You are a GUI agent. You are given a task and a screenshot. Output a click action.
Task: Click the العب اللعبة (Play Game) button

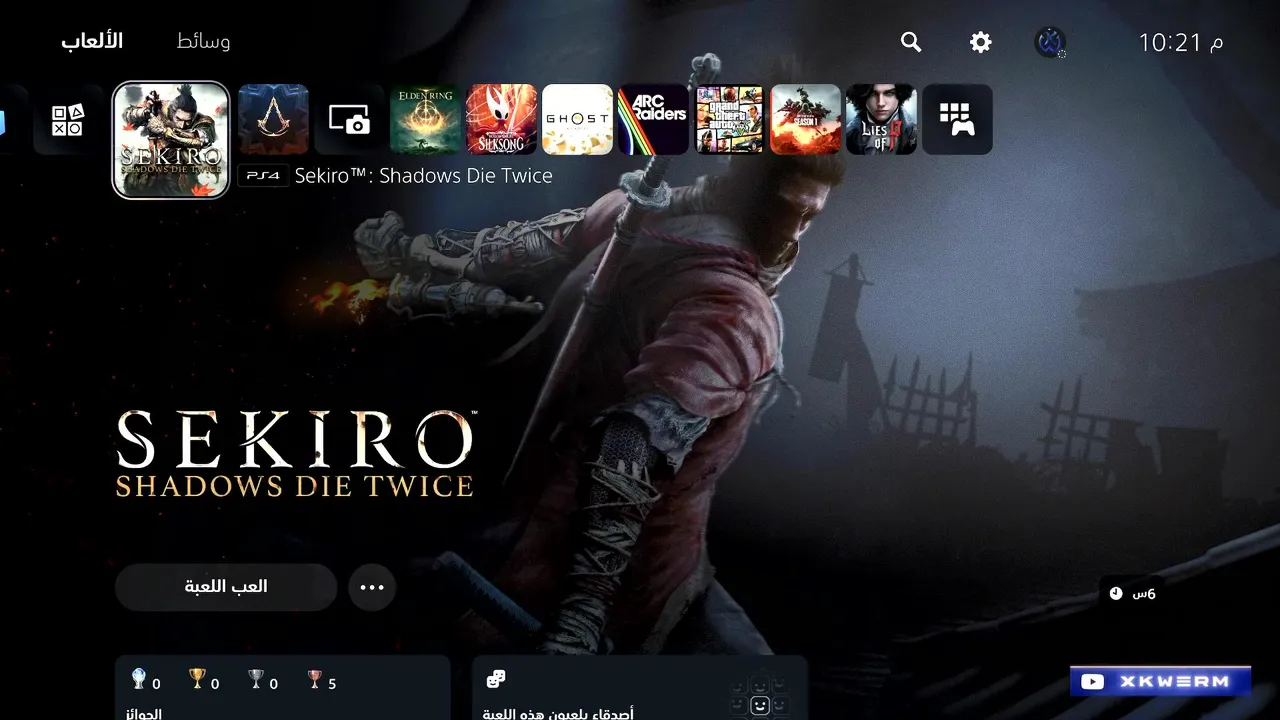click(226, 587)
